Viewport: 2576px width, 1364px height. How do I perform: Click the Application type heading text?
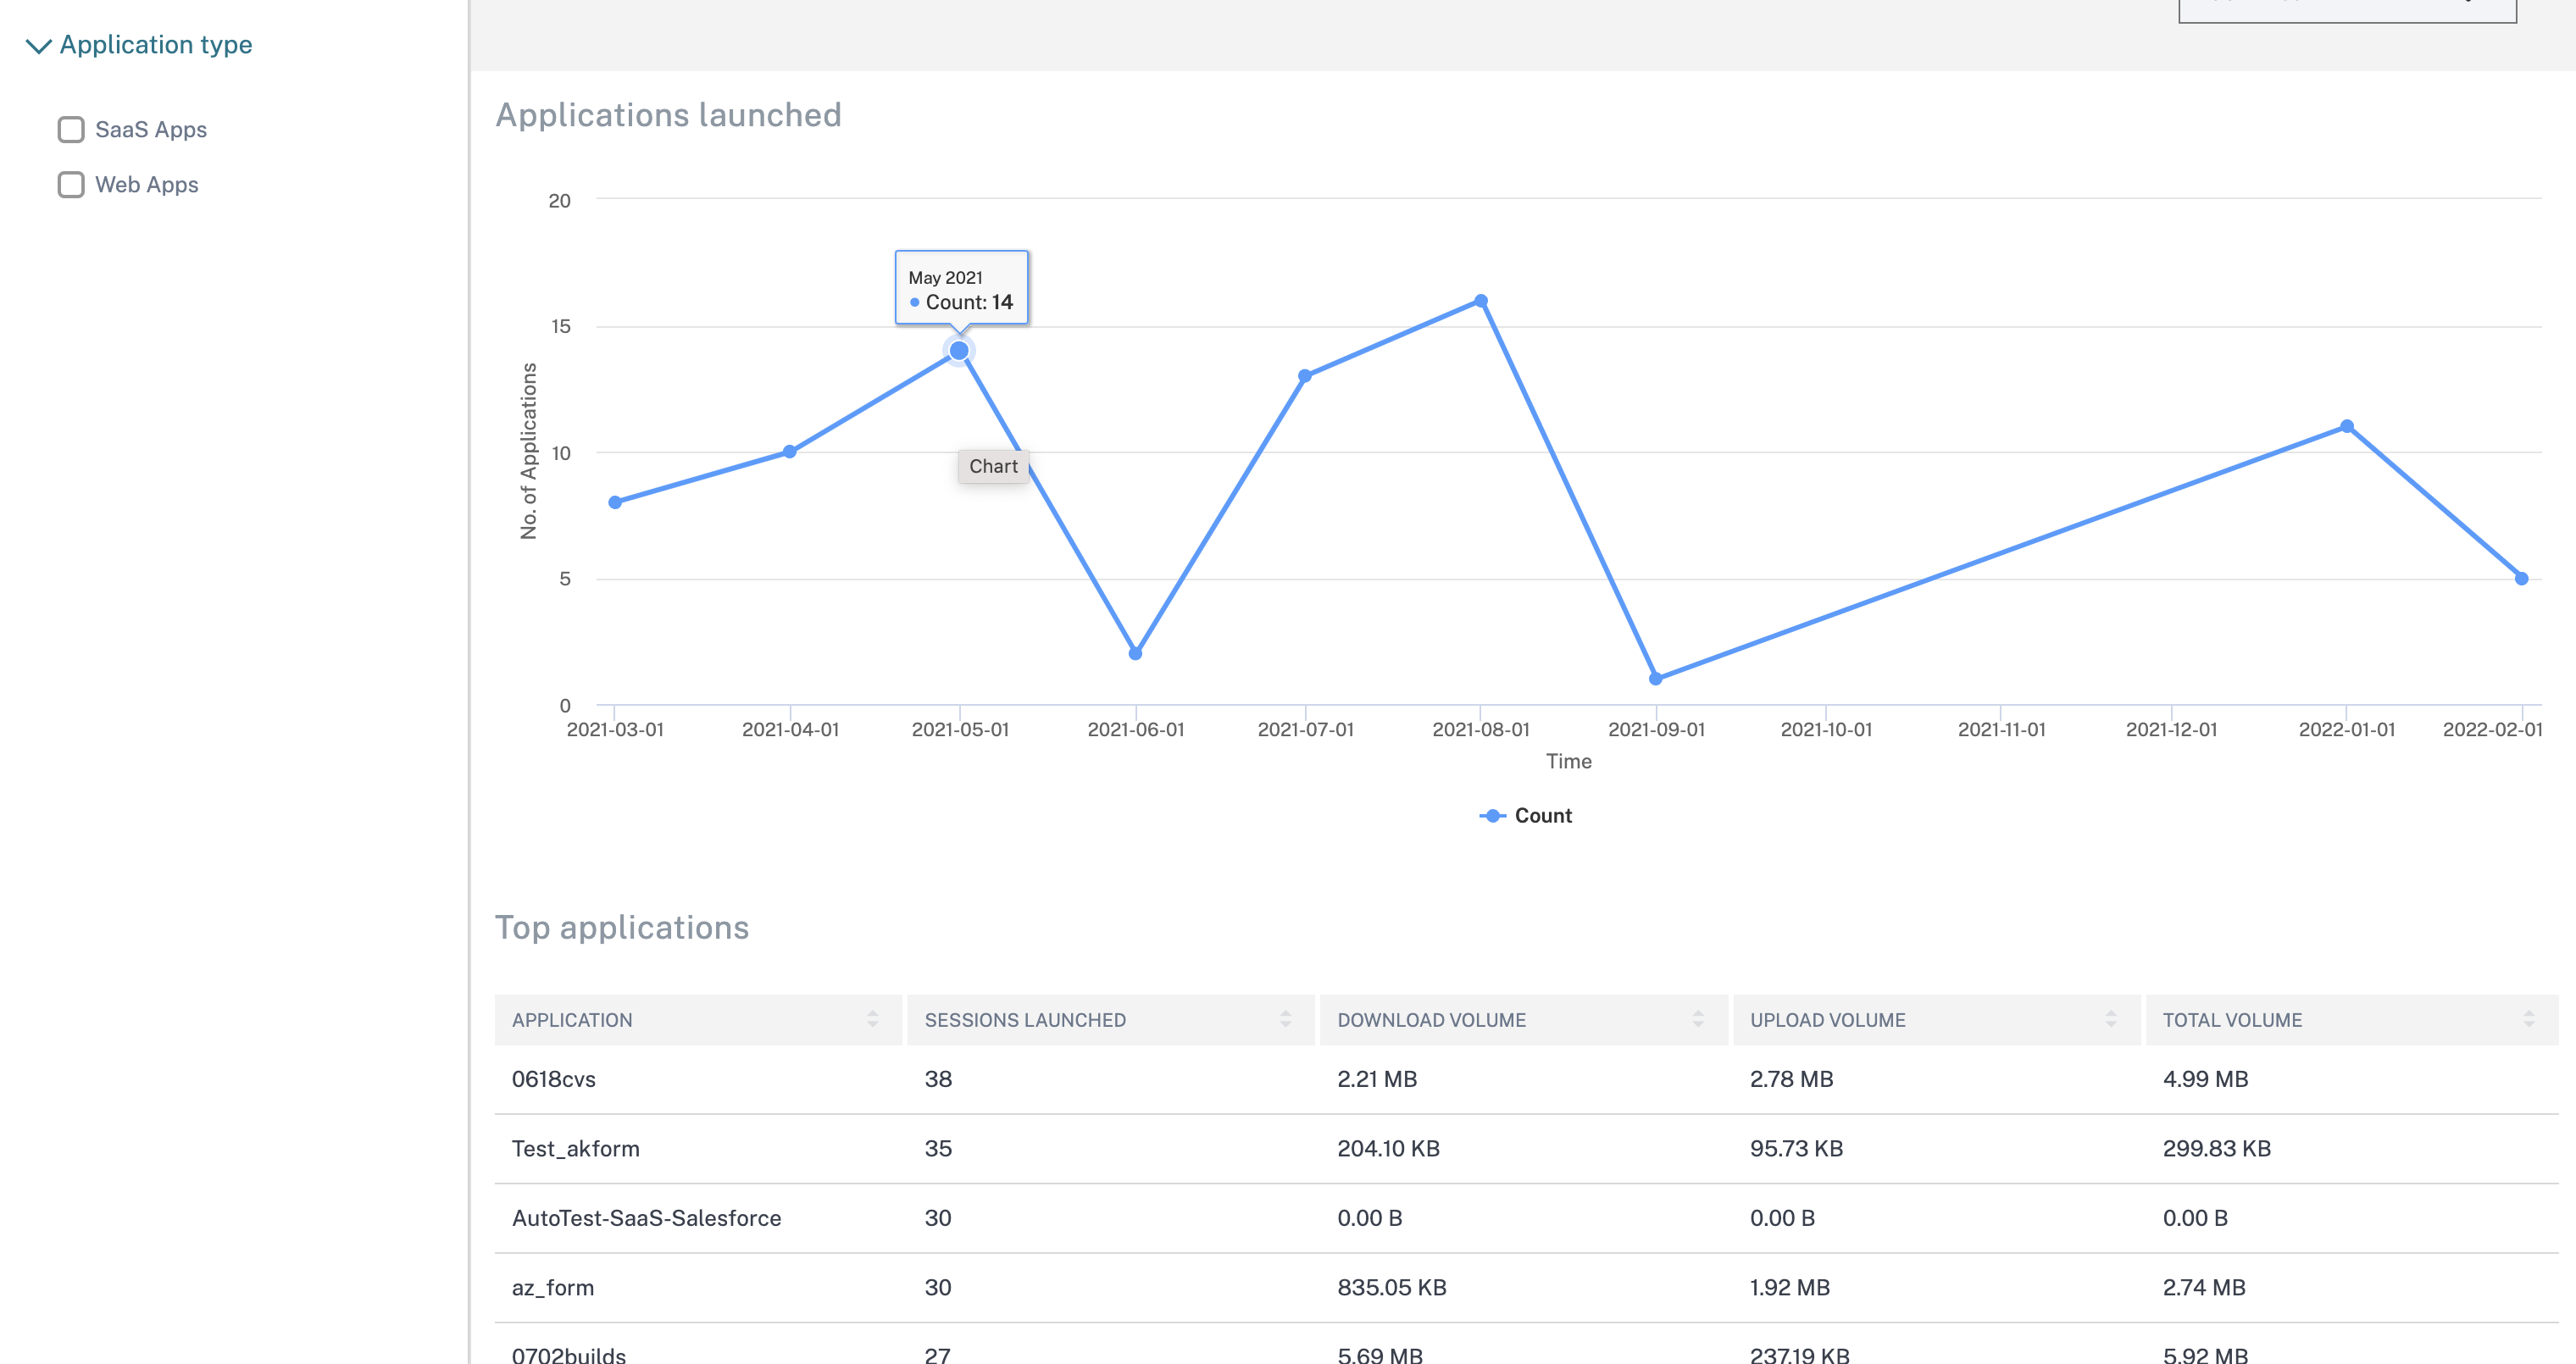(155, 45)
